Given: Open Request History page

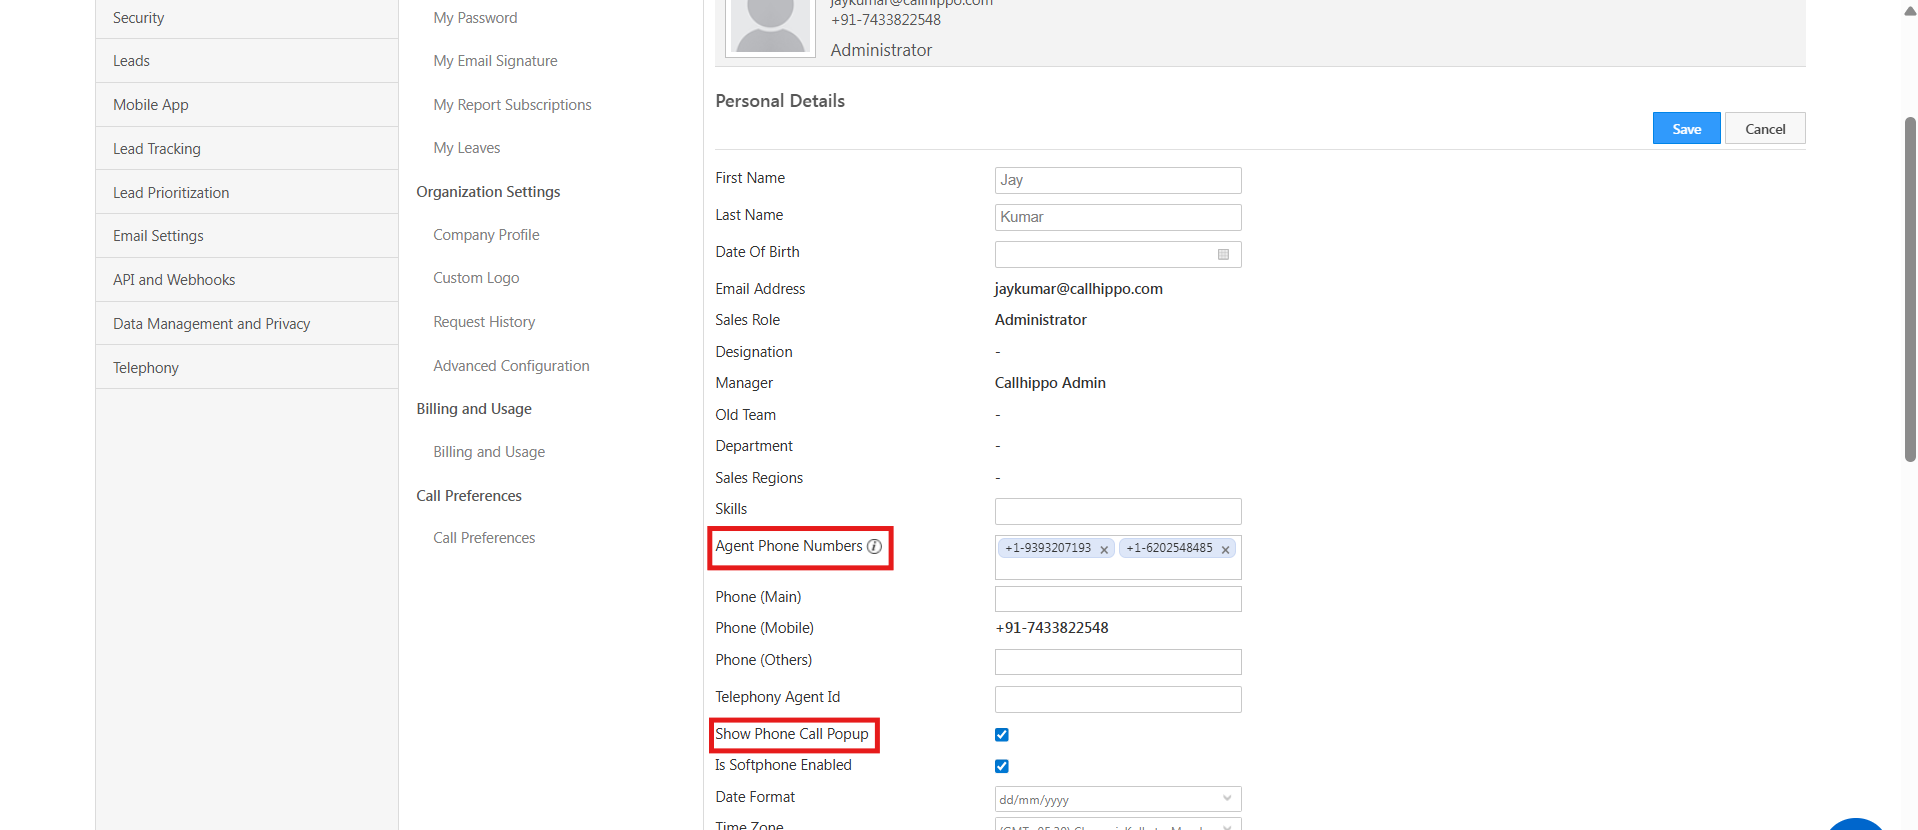Looking at the screenshot, I should click(x=484, y=322).
